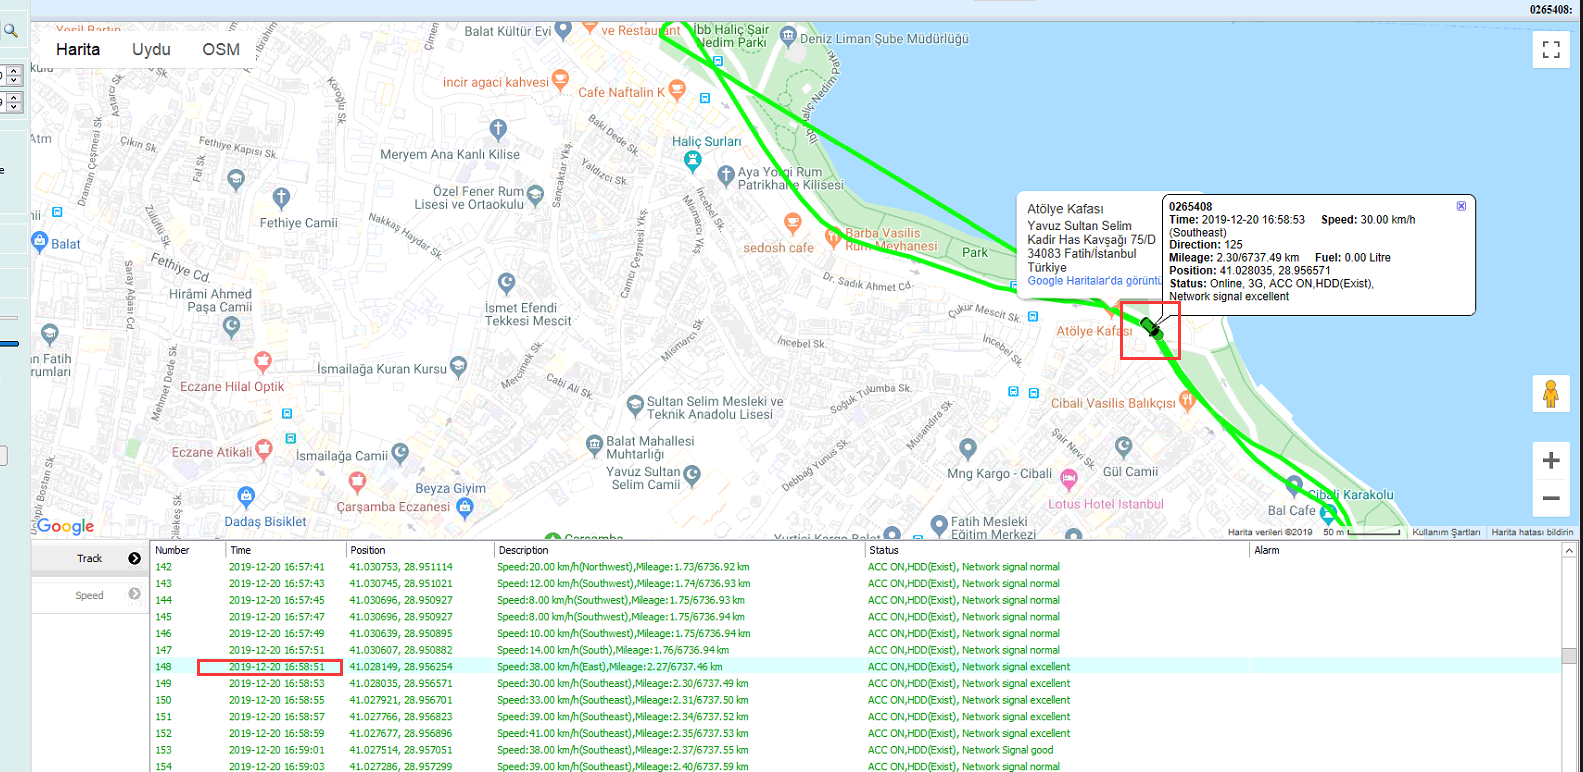Click the vehicle marker on the route
The image size is (1583, 772).
tap(1151, 328)
